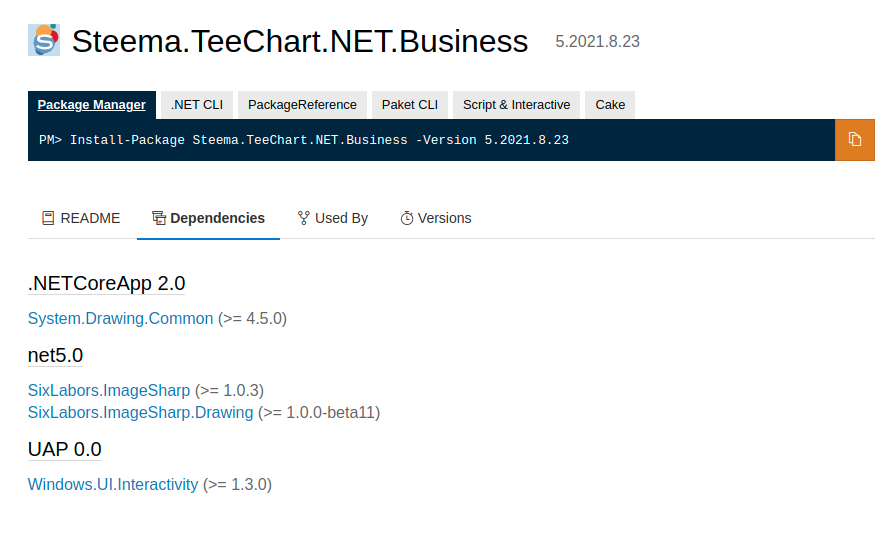889x556 pixels.
Task: Click the UAP 0.0 framework heading
Action: pyautogui.click(x=65, y=449)
